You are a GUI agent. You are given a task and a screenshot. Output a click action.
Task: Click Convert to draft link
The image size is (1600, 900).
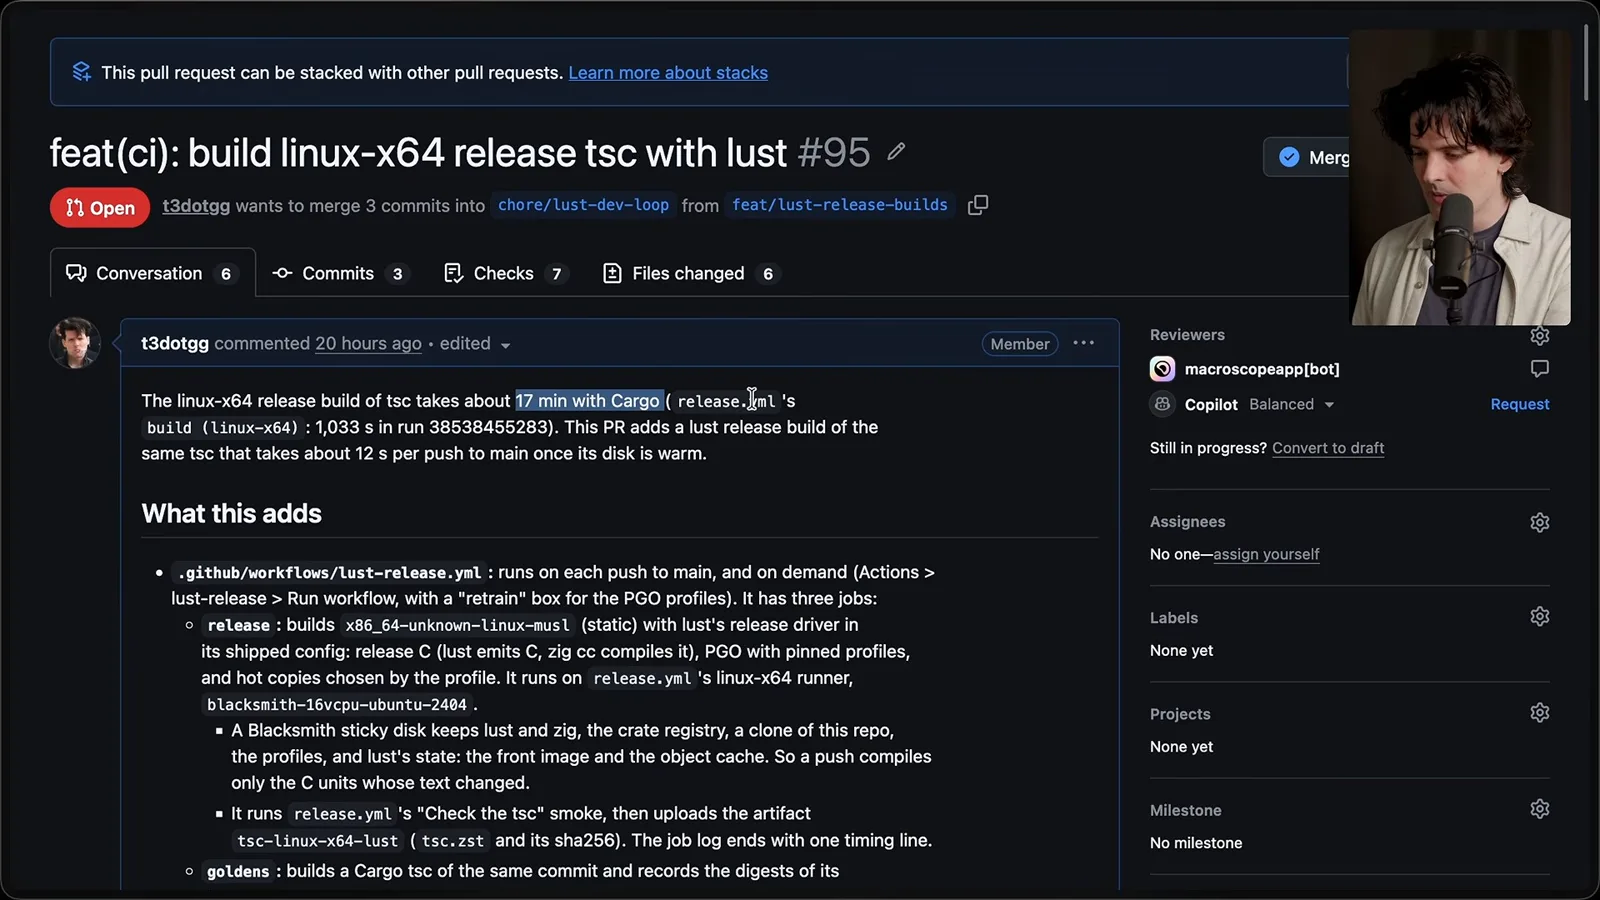tap(1328, 448)
